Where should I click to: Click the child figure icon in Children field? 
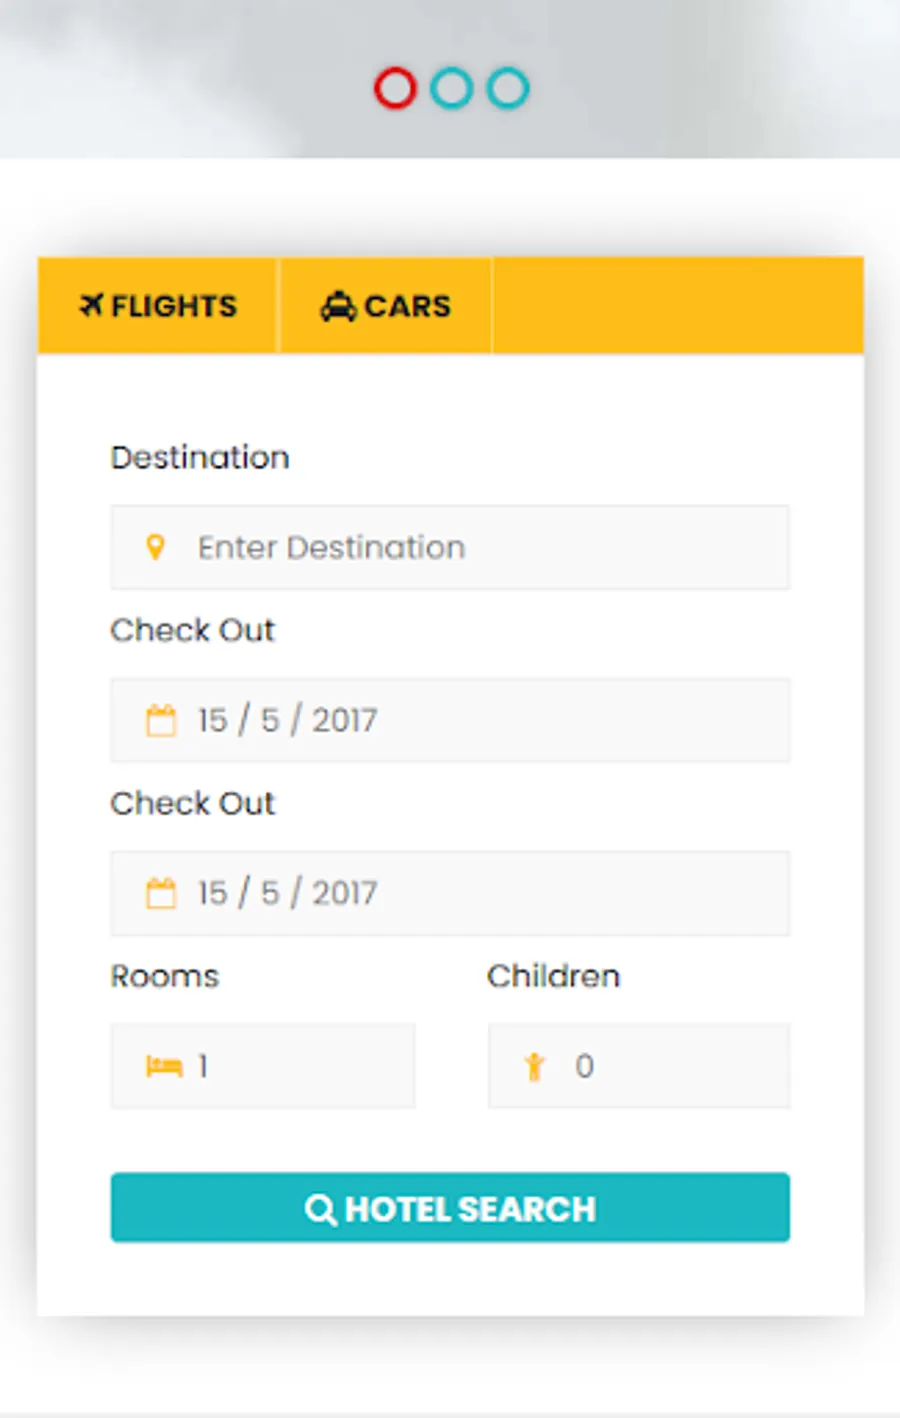pyautogui.click(x=535, y=1066)
